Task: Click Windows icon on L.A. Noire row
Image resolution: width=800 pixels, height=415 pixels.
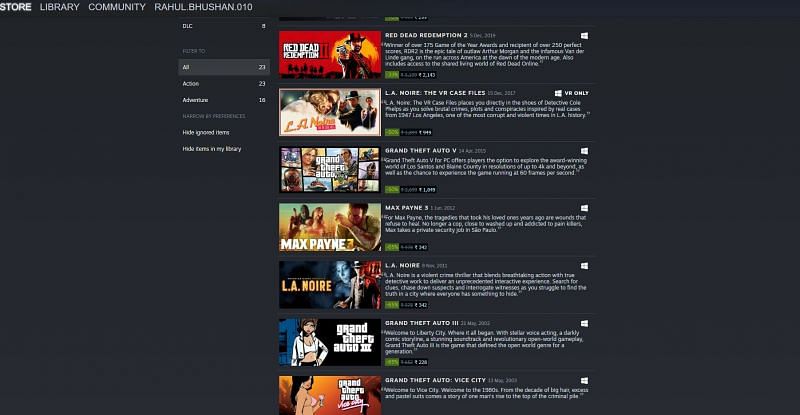Action: (584, 266)
